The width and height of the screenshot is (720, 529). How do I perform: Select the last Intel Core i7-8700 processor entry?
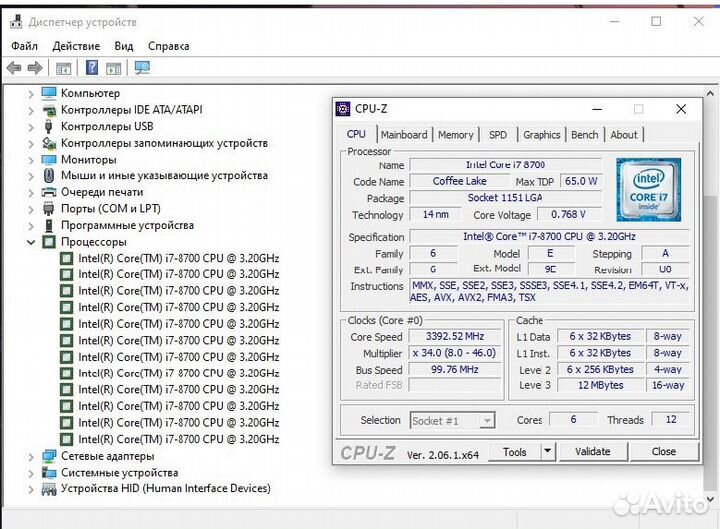click(179, 439)
